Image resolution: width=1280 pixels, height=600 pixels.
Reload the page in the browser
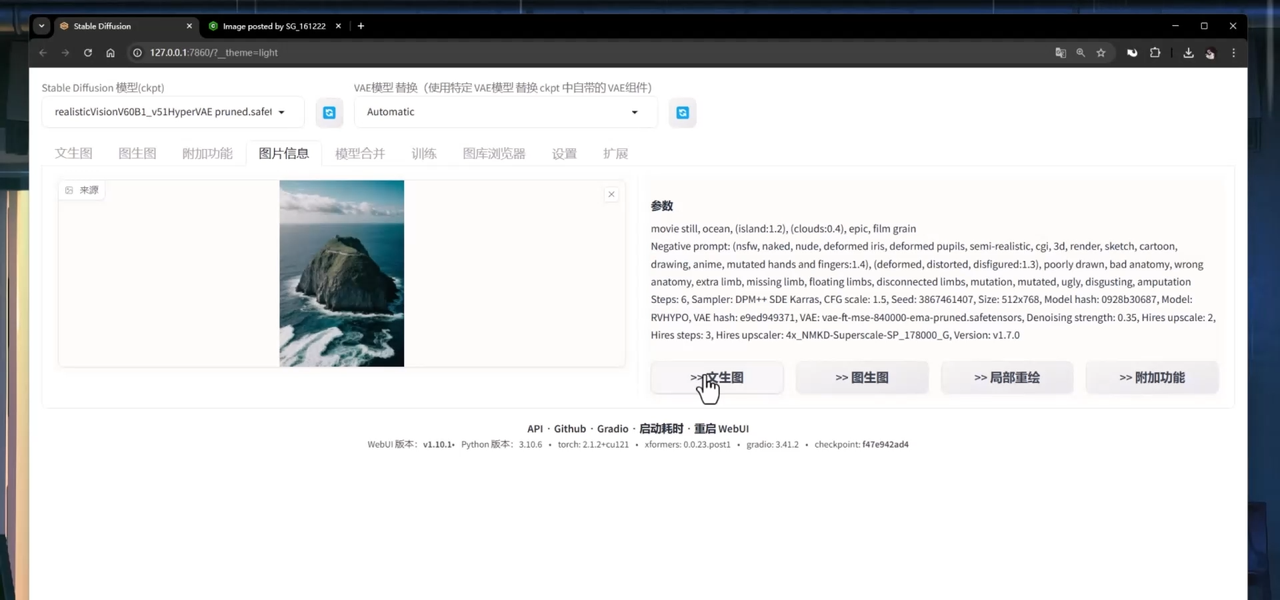[88, 53]
